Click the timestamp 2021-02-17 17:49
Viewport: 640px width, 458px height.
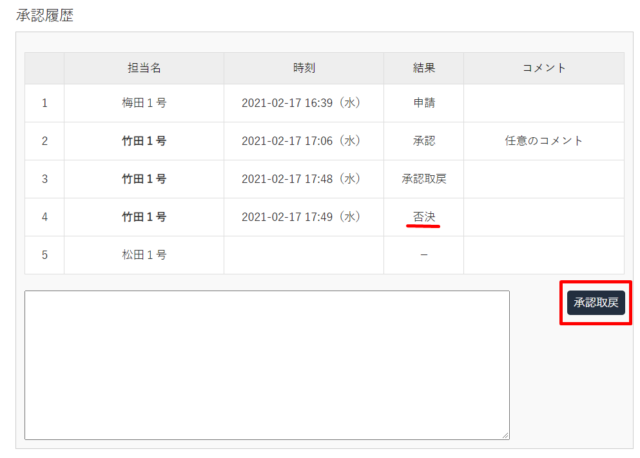click(x=301, y=217)
